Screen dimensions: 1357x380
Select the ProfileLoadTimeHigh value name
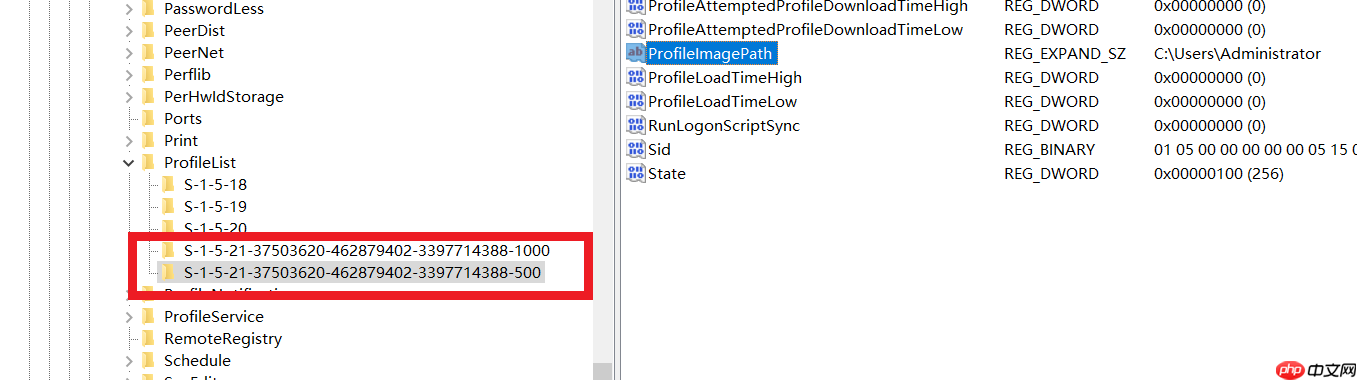[725, 77]
